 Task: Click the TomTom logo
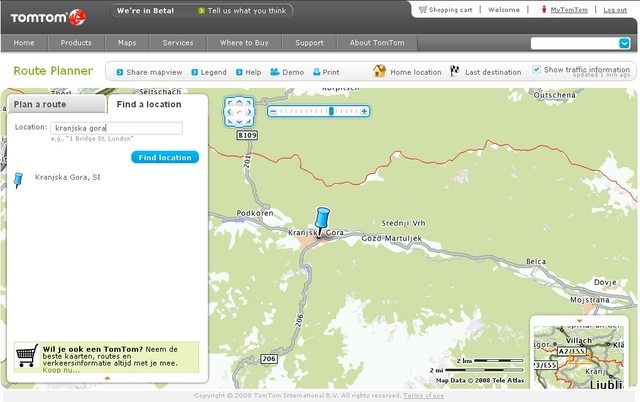click(48, 17)
